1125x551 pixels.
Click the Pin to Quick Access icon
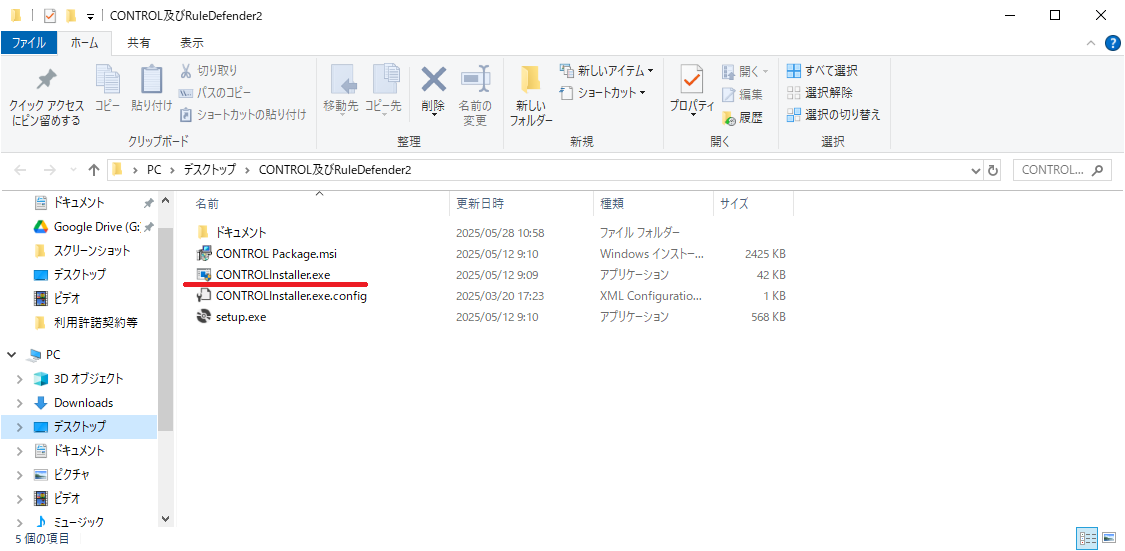[46, 81]
